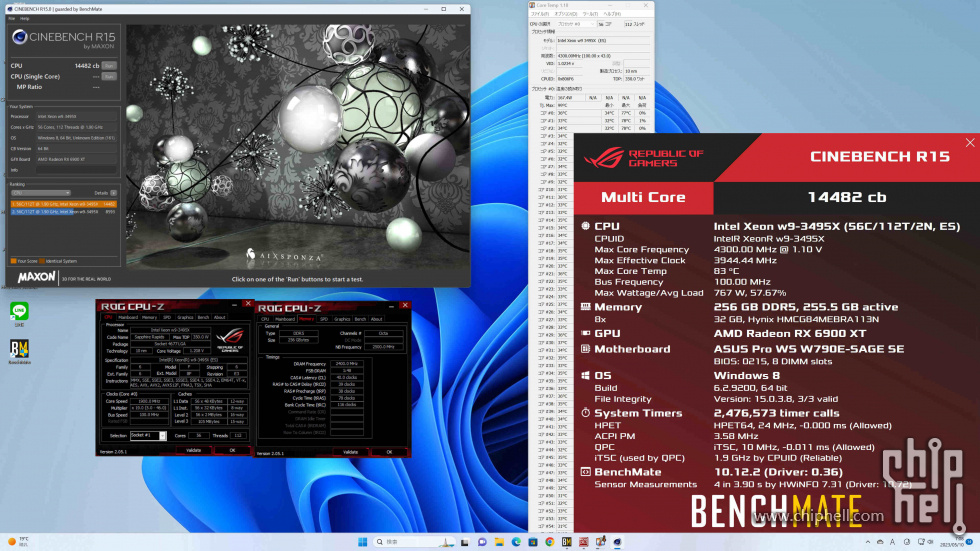Open the first menu in Core Temp window
980x551 pixels.
539,14
